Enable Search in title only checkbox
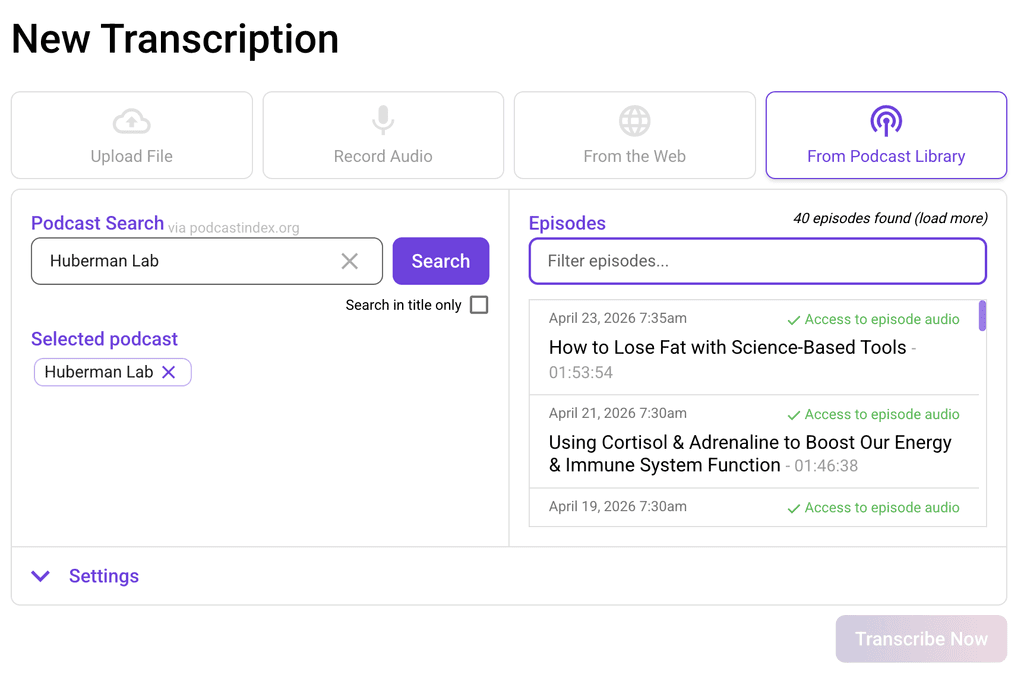Image resolution: width=1024 pixels, height=679 pixels. point(479,305)
